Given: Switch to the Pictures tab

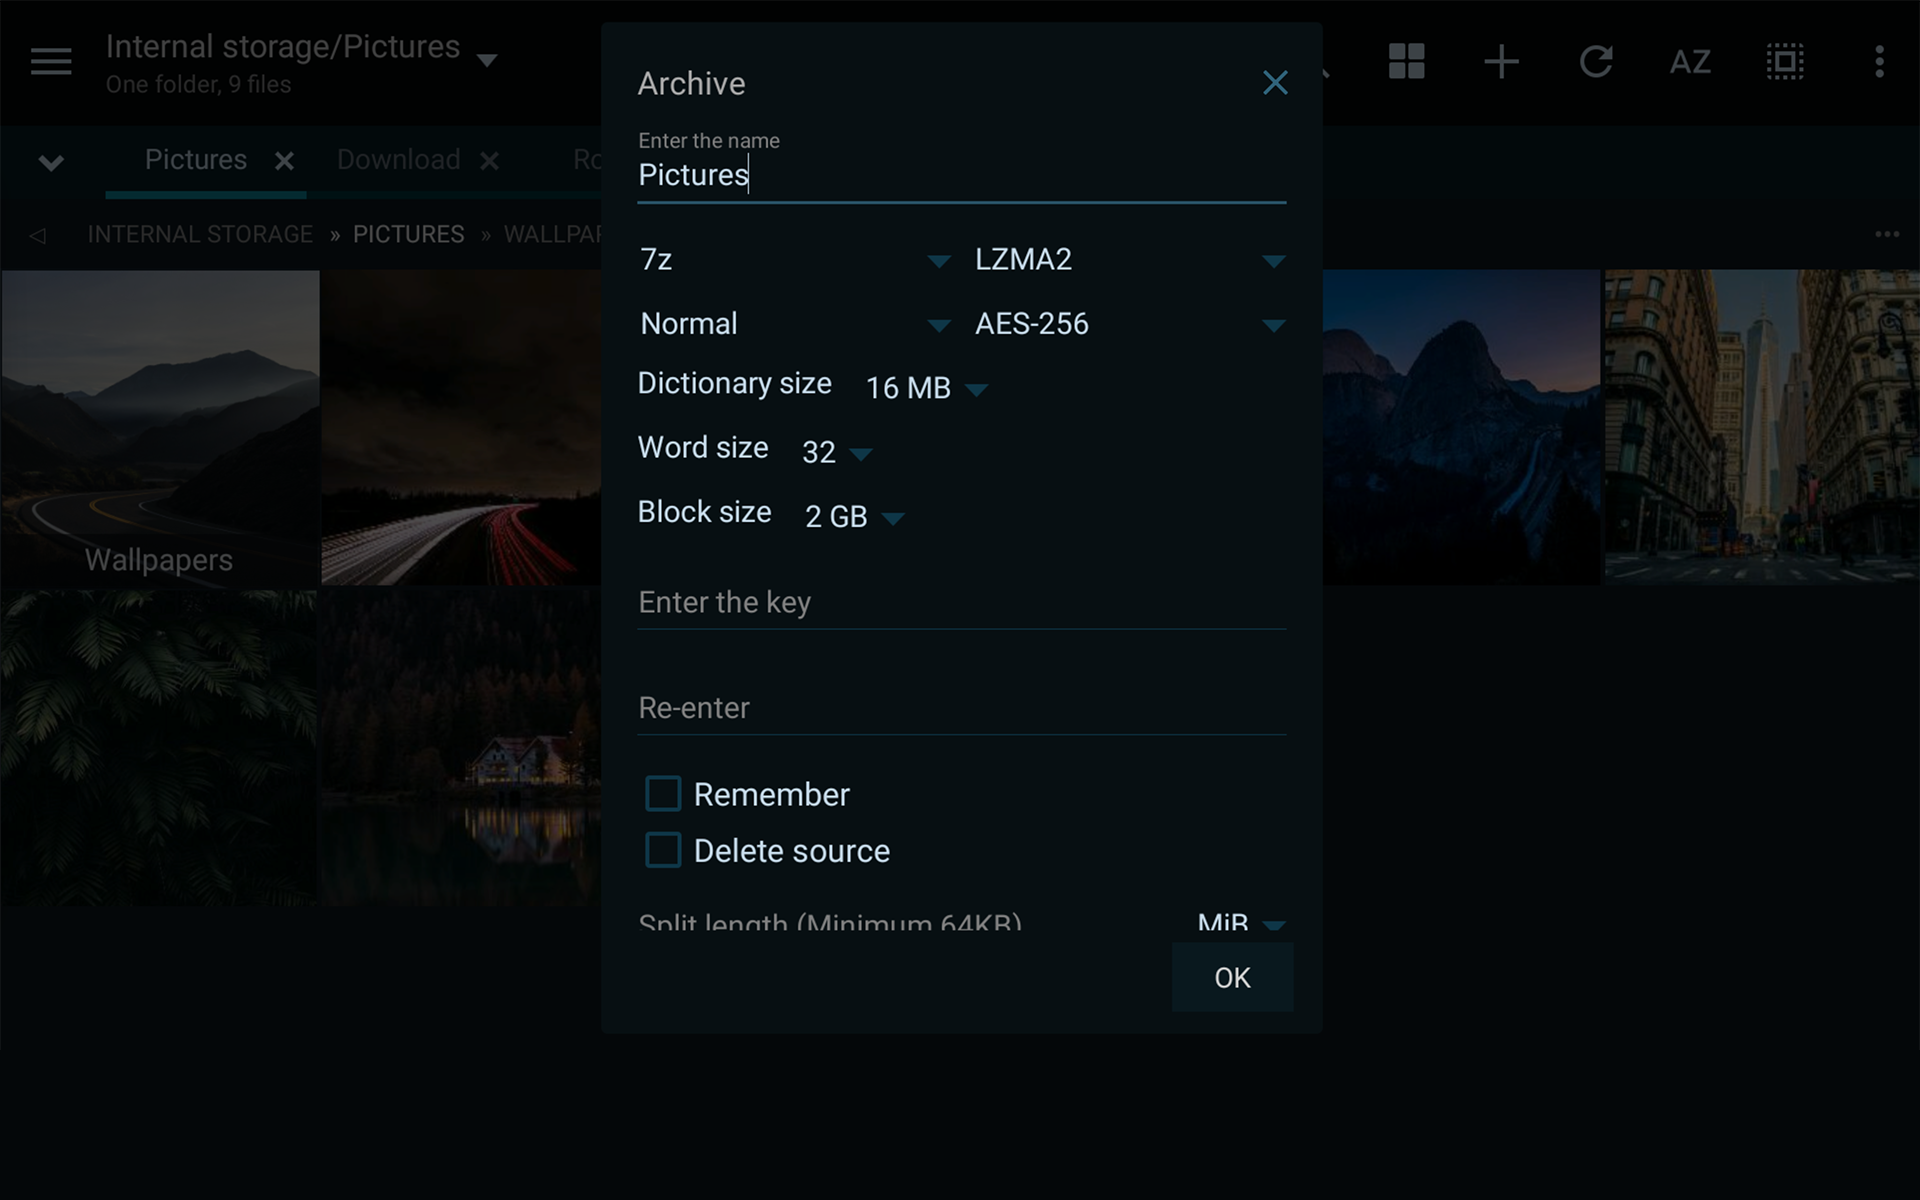Looking at the screenshot, I should coord(196,160).
